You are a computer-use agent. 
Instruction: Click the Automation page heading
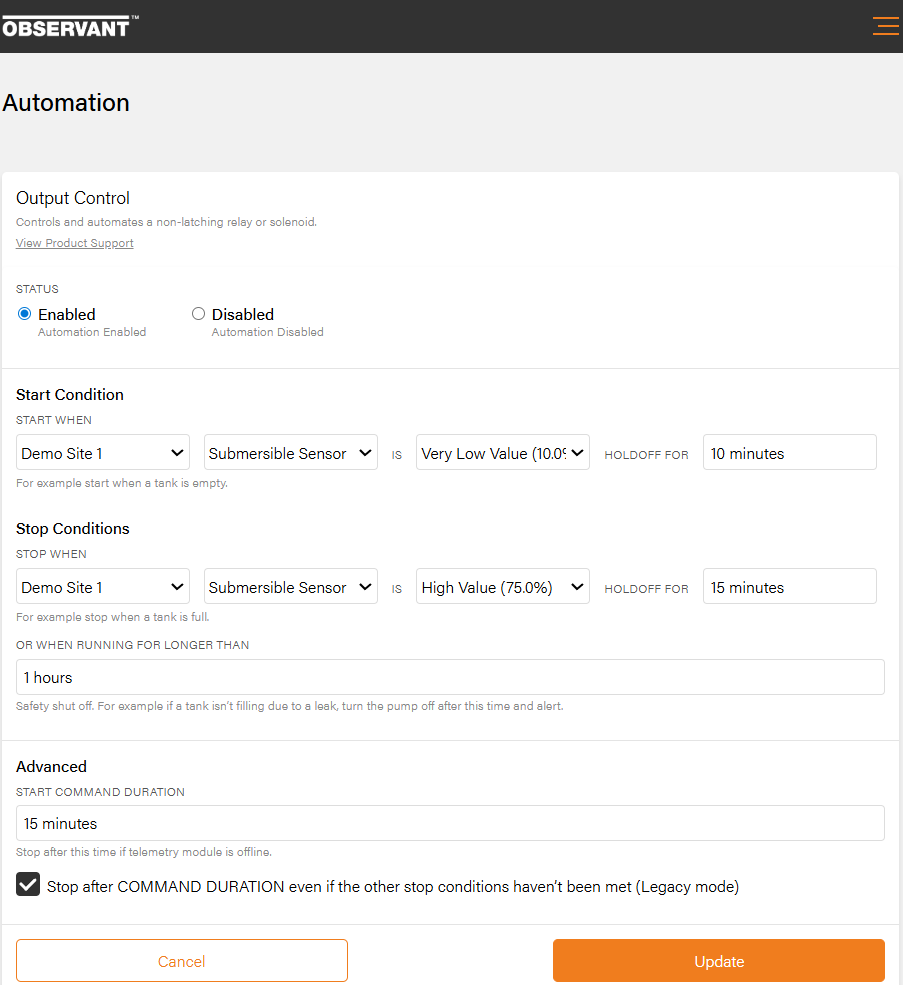(66, 103)
